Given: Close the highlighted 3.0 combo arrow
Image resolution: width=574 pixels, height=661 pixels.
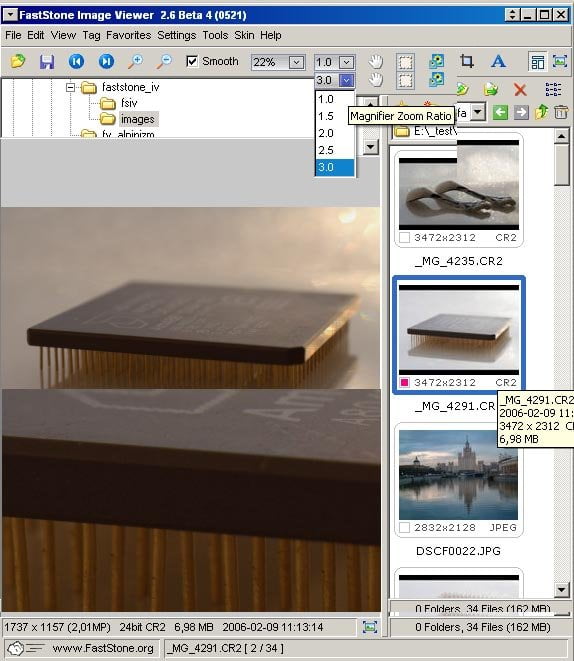Looking at the screenshot, I should [x=346, y=80].
